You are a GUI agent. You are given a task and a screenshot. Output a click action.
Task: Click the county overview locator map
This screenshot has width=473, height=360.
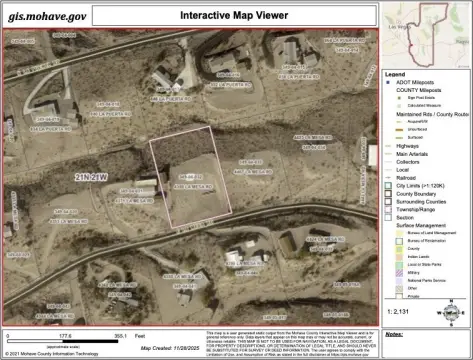426,35
